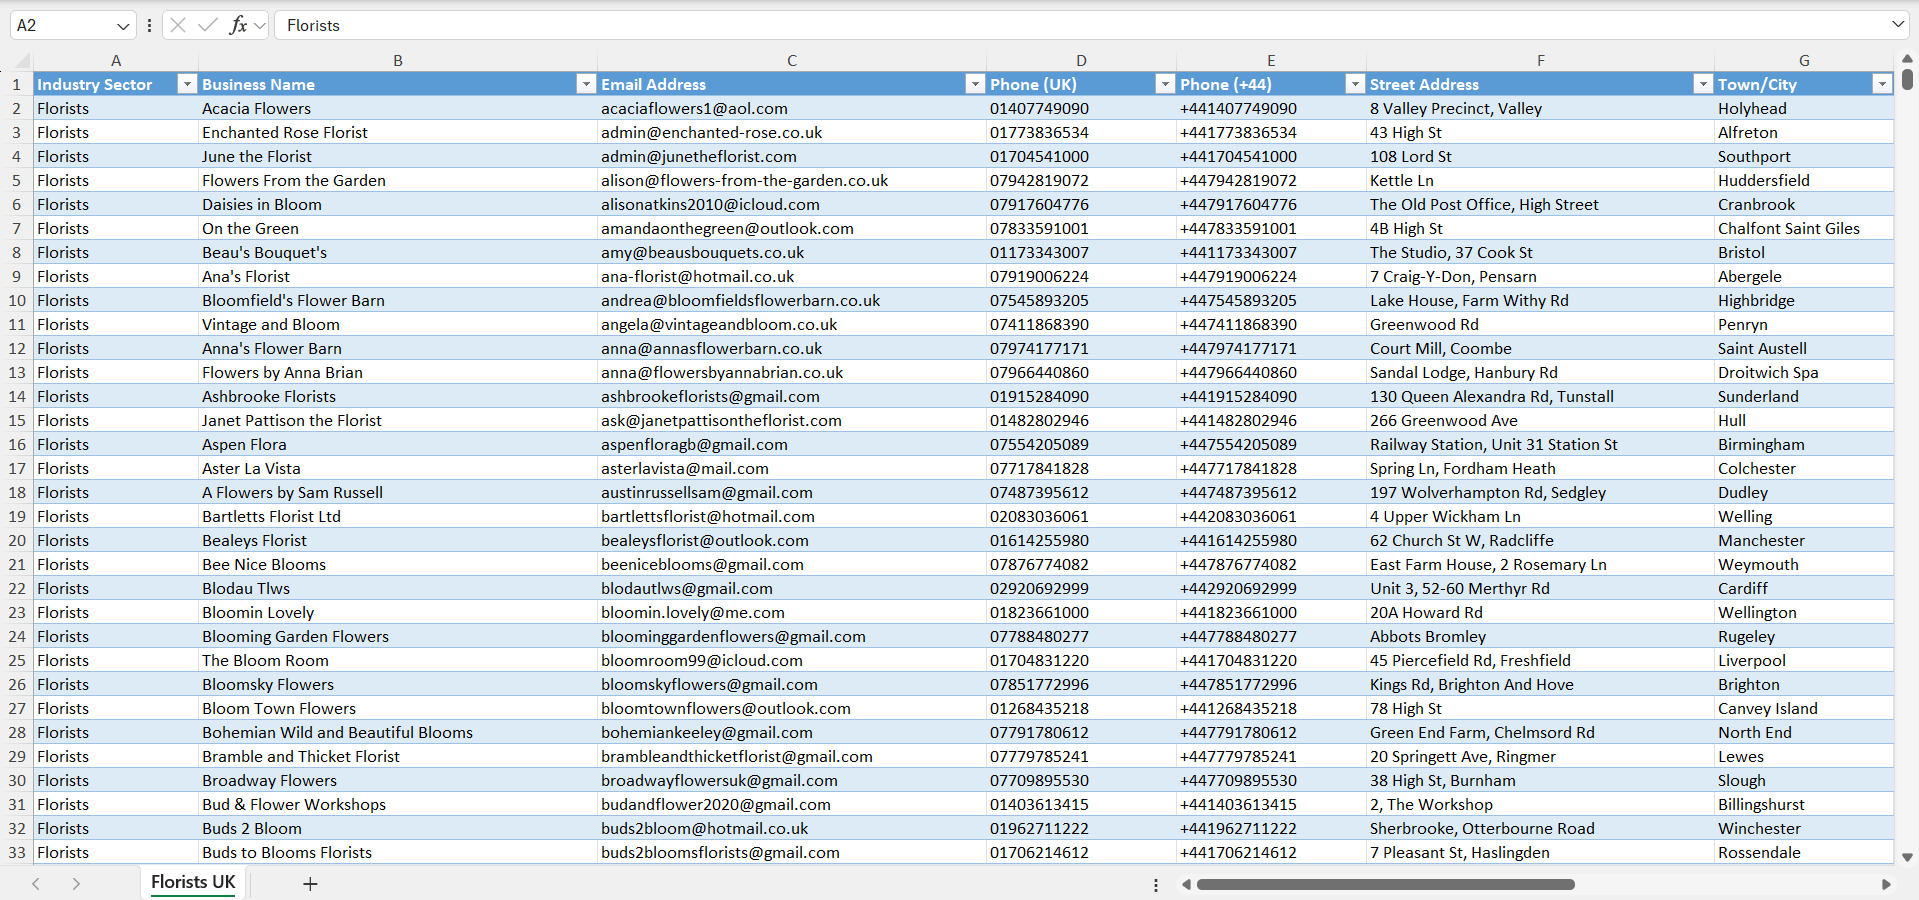This screenshot has height=900, width=1919.
Task: Select town cell Birmingham
Action: 1804,444
